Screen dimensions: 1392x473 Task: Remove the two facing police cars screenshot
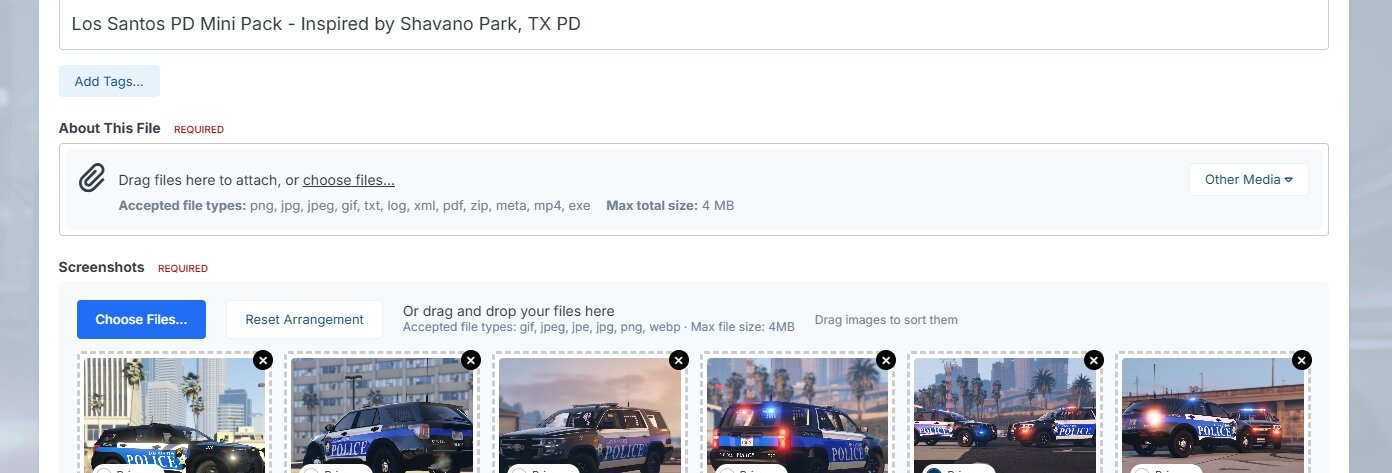[x=1094, y=360]
